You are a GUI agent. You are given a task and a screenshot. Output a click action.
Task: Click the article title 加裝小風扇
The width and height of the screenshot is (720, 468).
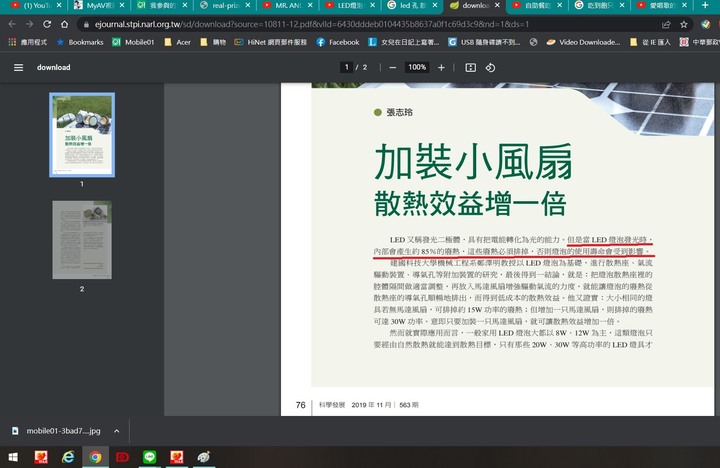(473, 162)
